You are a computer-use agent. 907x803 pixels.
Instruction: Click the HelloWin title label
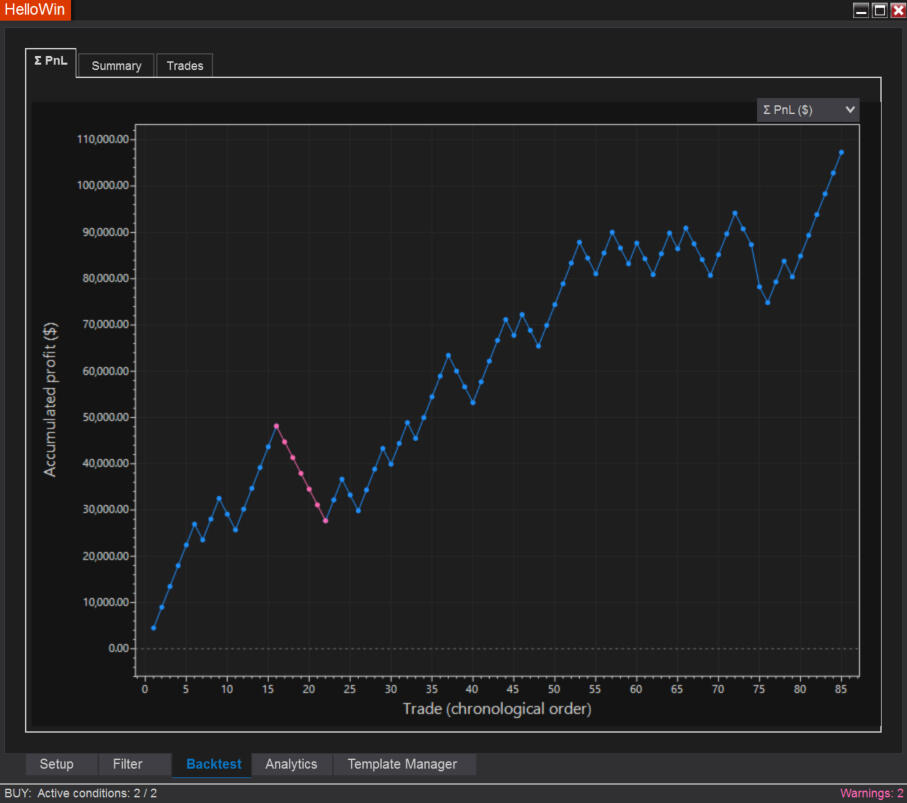tap(35, 10)
